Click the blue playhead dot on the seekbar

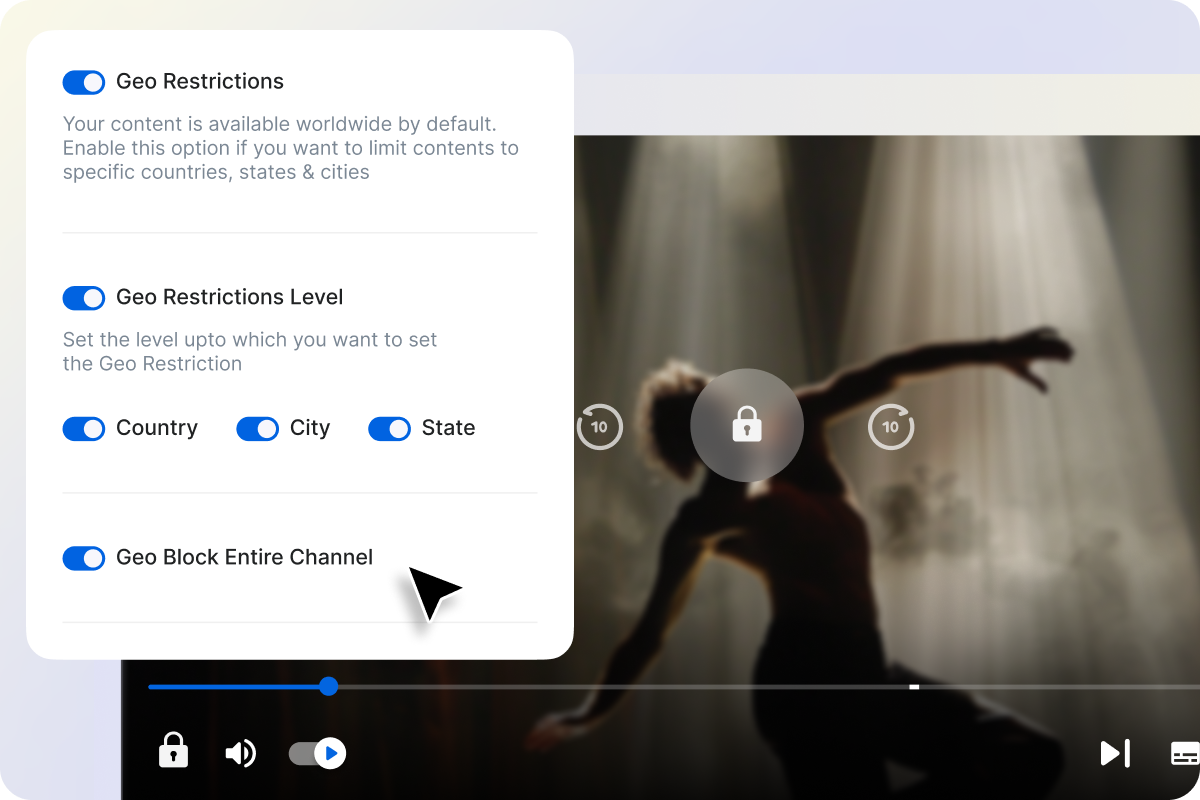pyautogui.click(x=328, y=686)
